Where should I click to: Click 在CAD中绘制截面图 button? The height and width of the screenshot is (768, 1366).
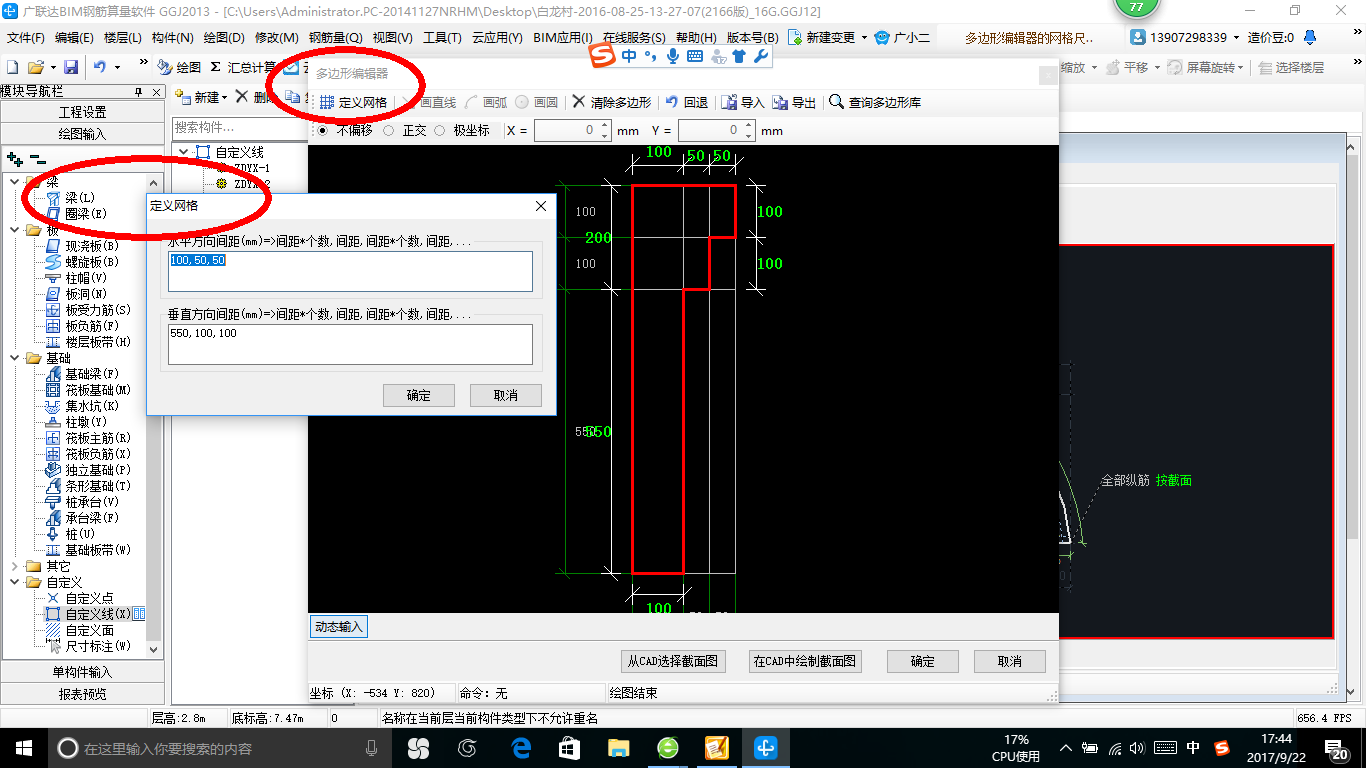click(805, 661)
